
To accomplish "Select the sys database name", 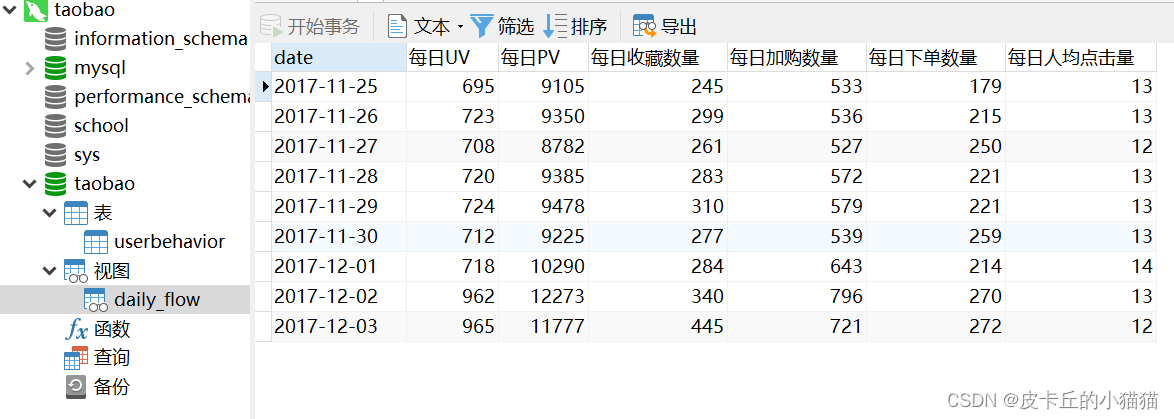I will (87, 156).
